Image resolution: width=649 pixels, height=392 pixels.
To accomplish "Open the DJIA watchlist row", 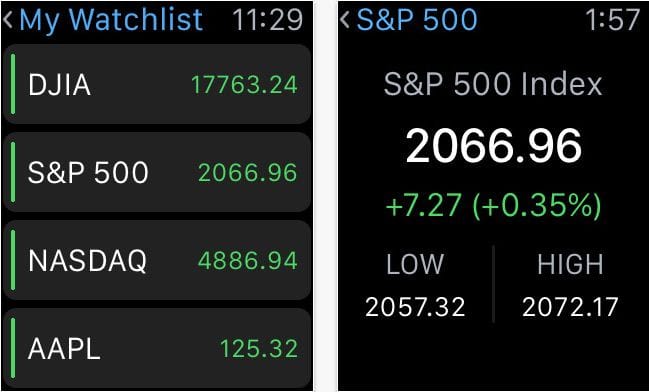I will point(157,84).
